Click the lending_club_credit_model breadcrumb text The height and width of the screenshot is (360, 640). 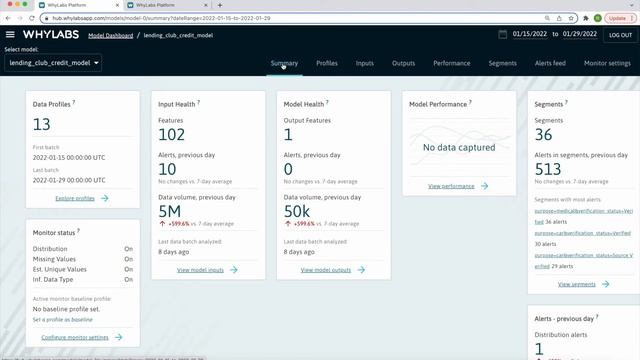point(178,36)
